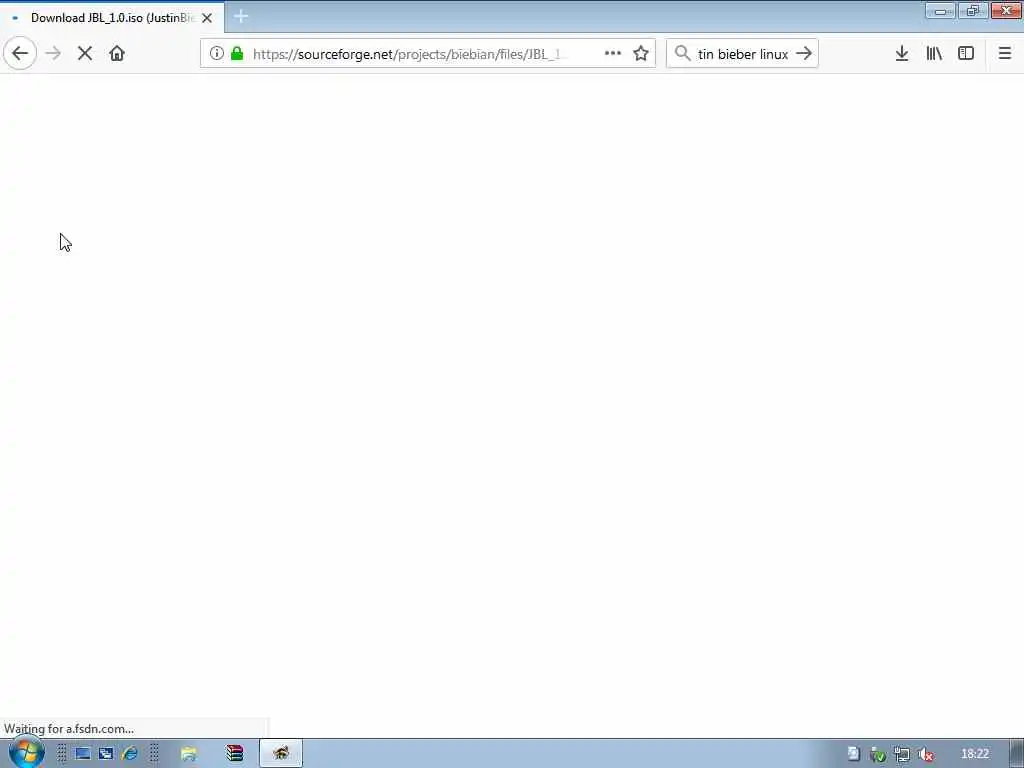1024x768 pixels.
Task: Open the page actions three-dot menu
Action: coord(613,54)
